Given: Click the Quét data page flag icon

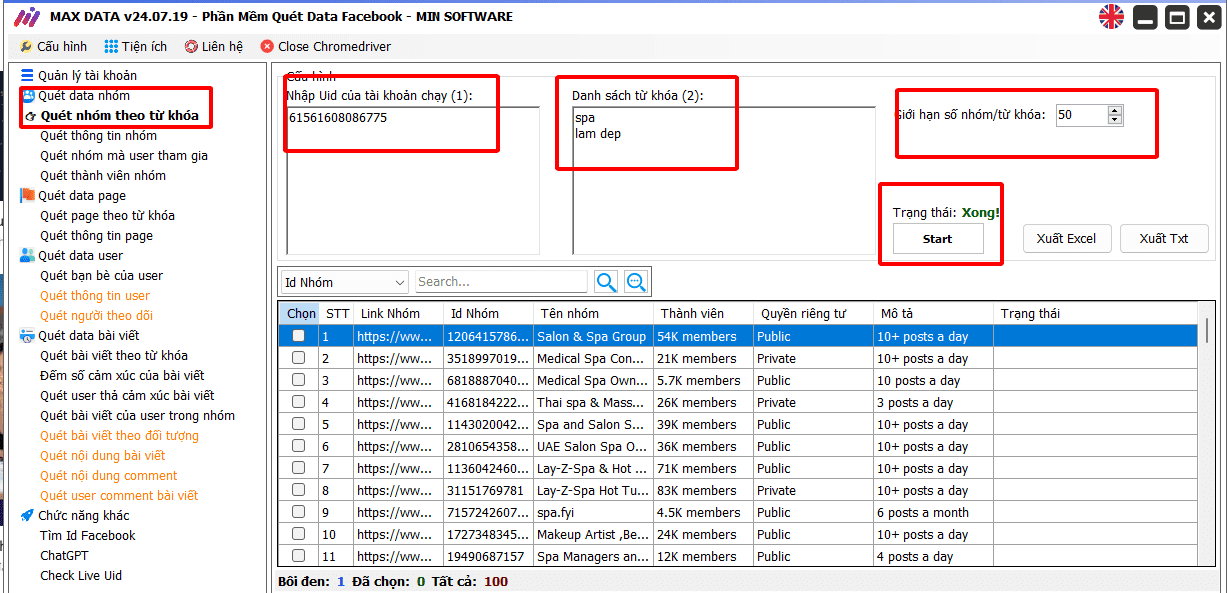Looking at the screenshot, I should 27,195.
